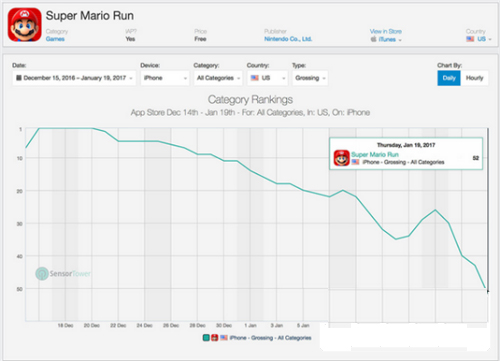Open the Device iPhone dropdown
Screen dimensions: 500x361
[x=165, y=78]
